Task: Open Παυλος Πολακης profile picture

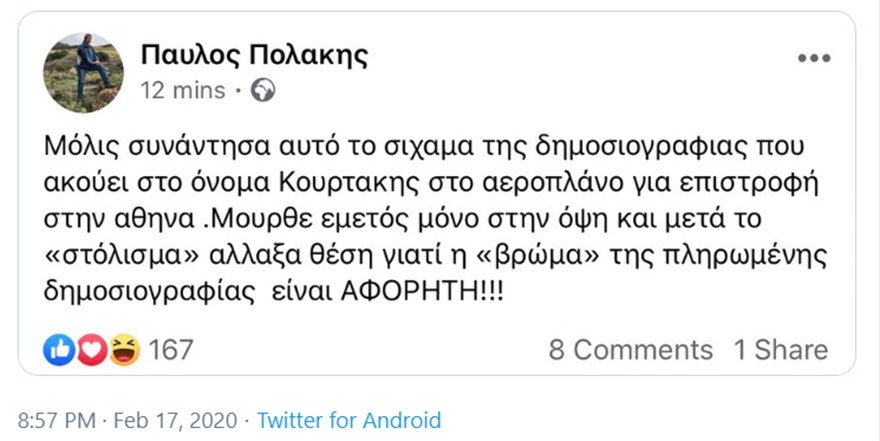Action: [x=83, y=72]
